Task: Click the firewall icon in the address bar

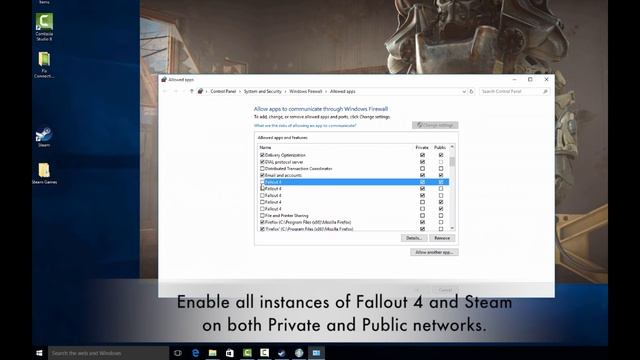Action: [200, 91]
